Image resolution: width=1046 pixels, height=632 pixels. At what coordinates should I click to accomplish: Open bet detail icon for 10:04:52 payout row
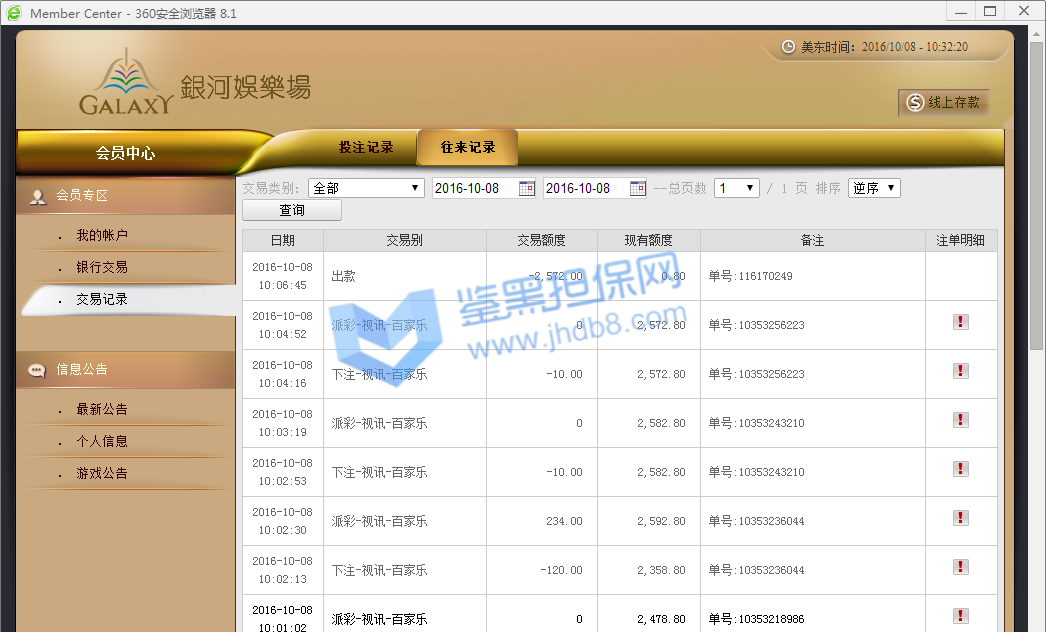(961, 322)
